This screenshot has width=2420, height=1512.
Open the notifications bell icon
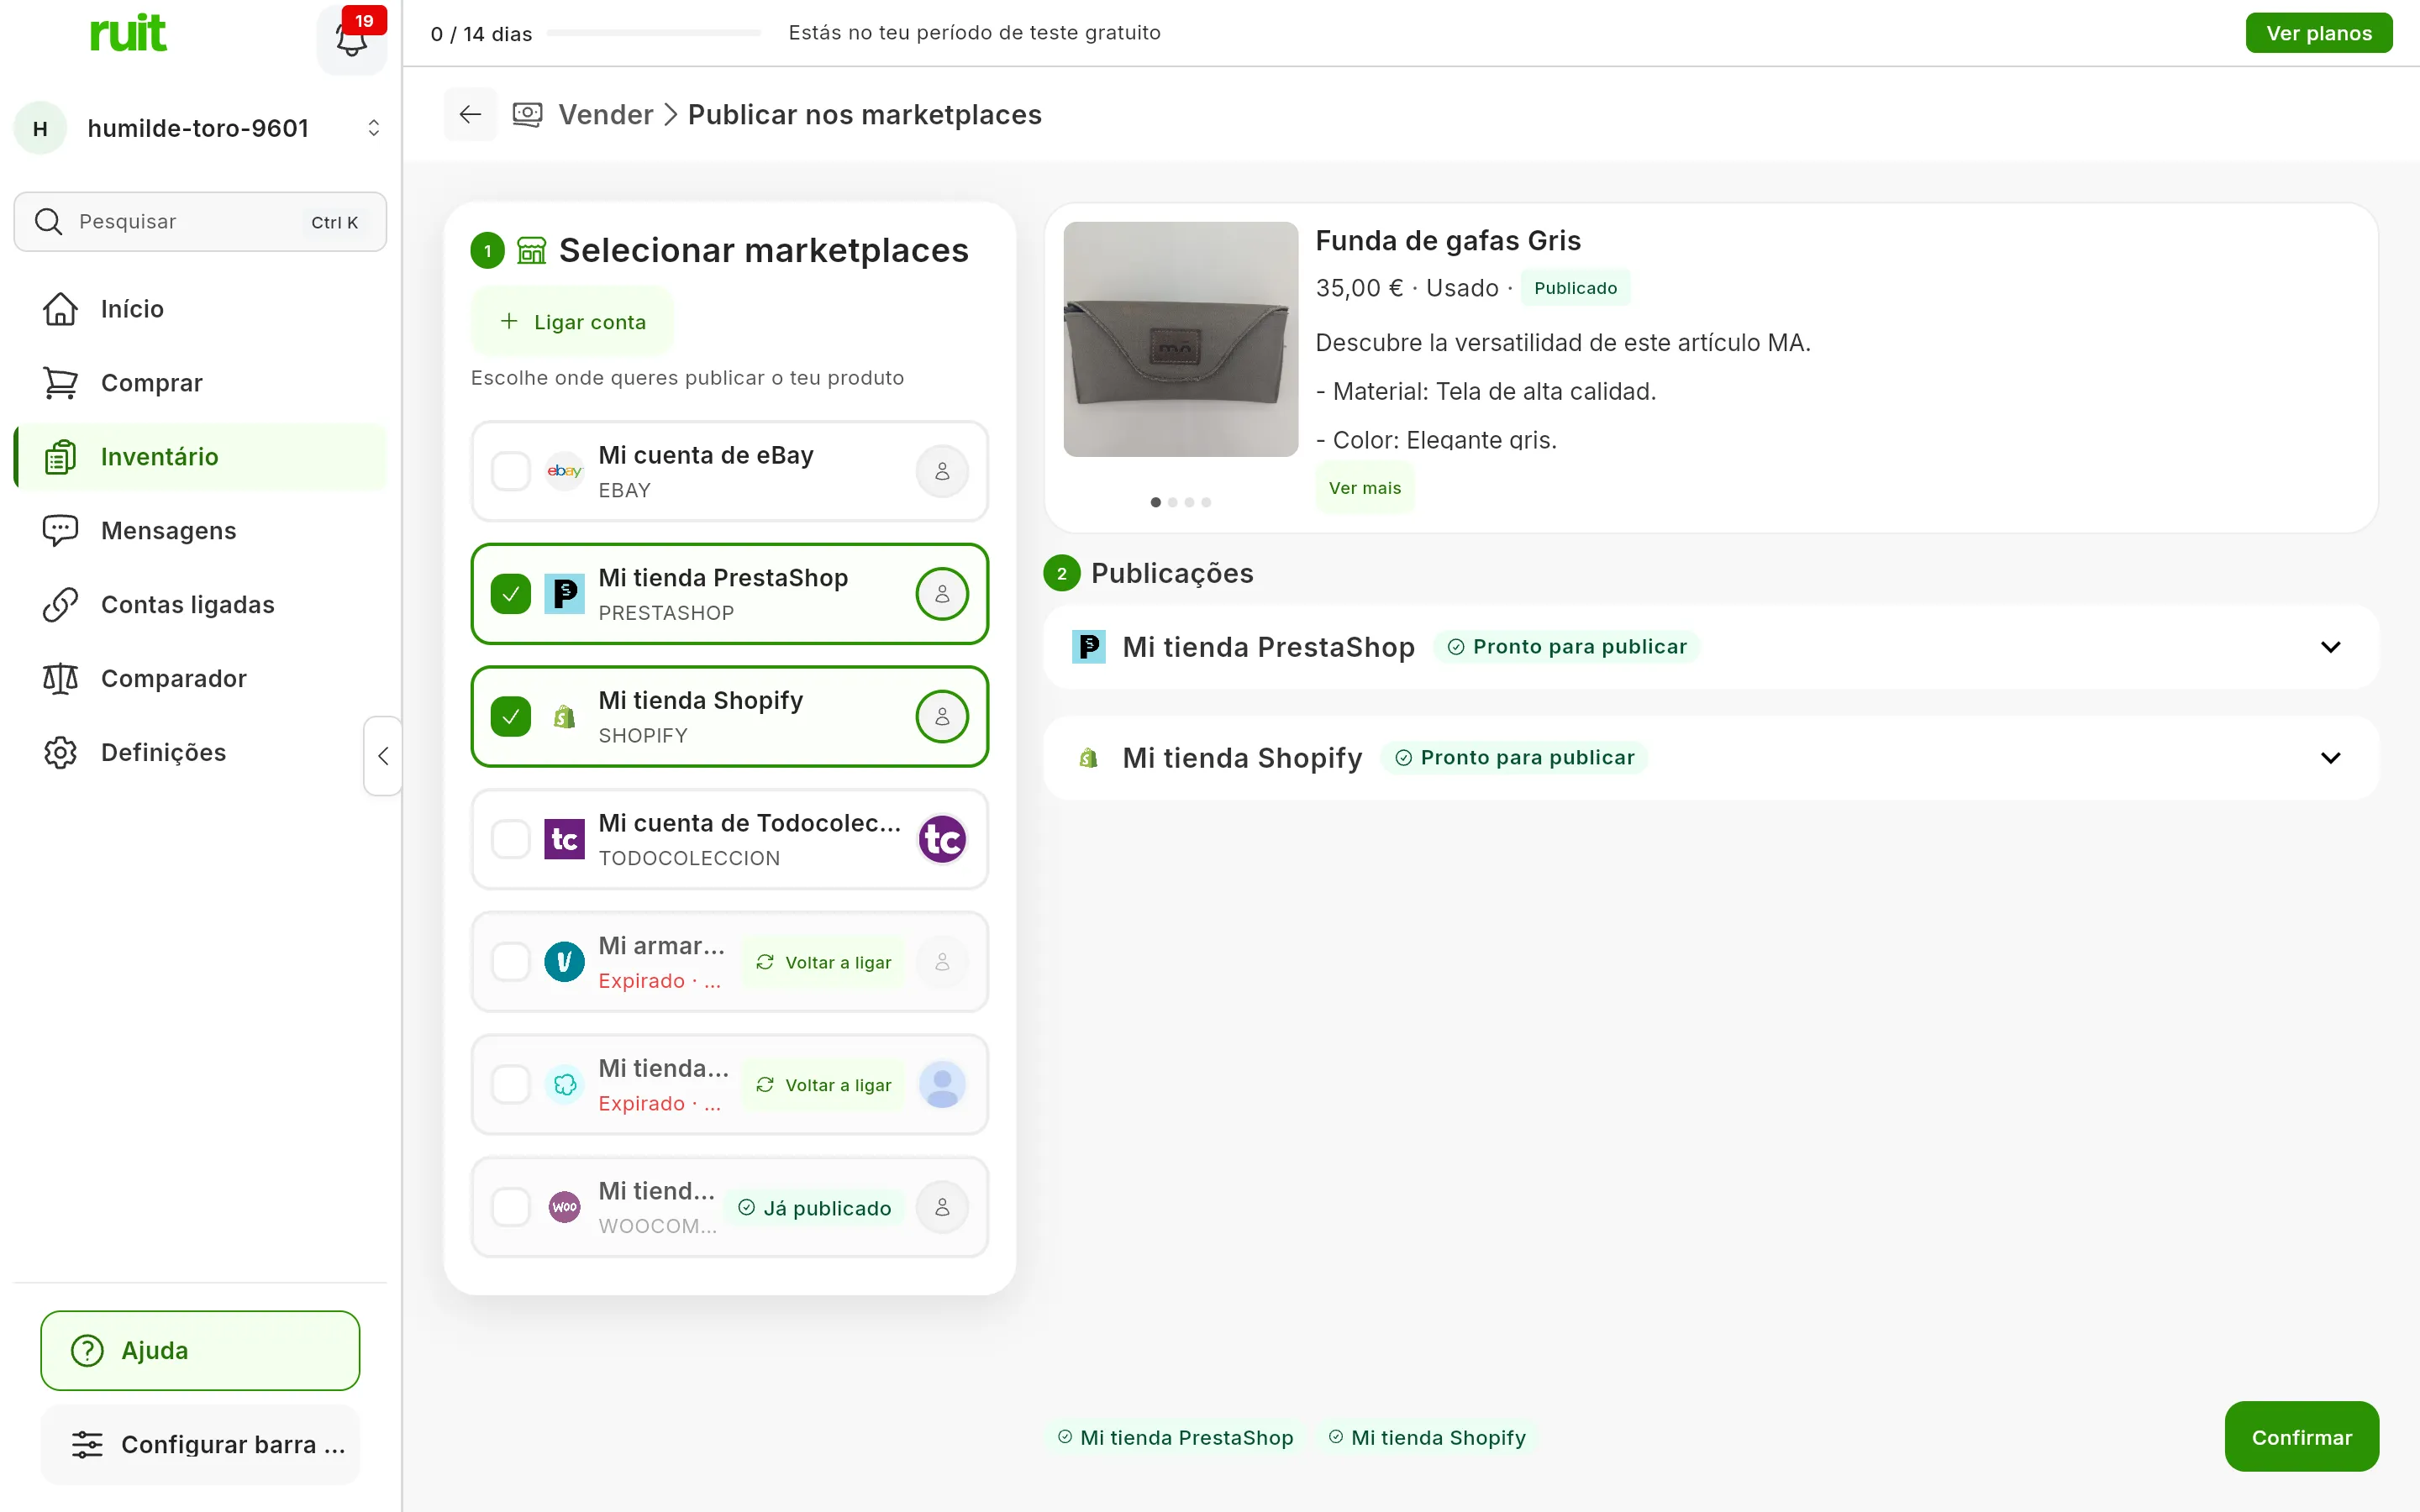[x=351, y=40]
